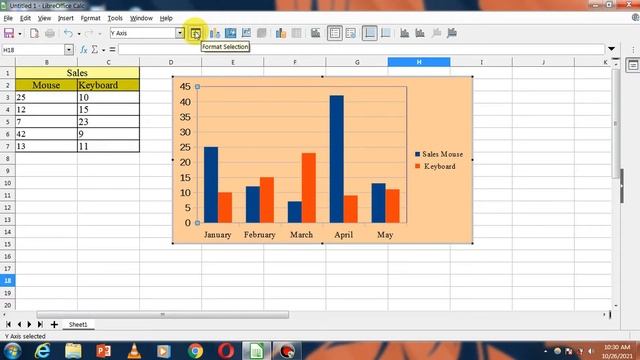Image resolution: width=640 pixels, height=360 pixels.
Task: Open the chart element selector showing Y Axis
Action: click(x=147, y=33)
